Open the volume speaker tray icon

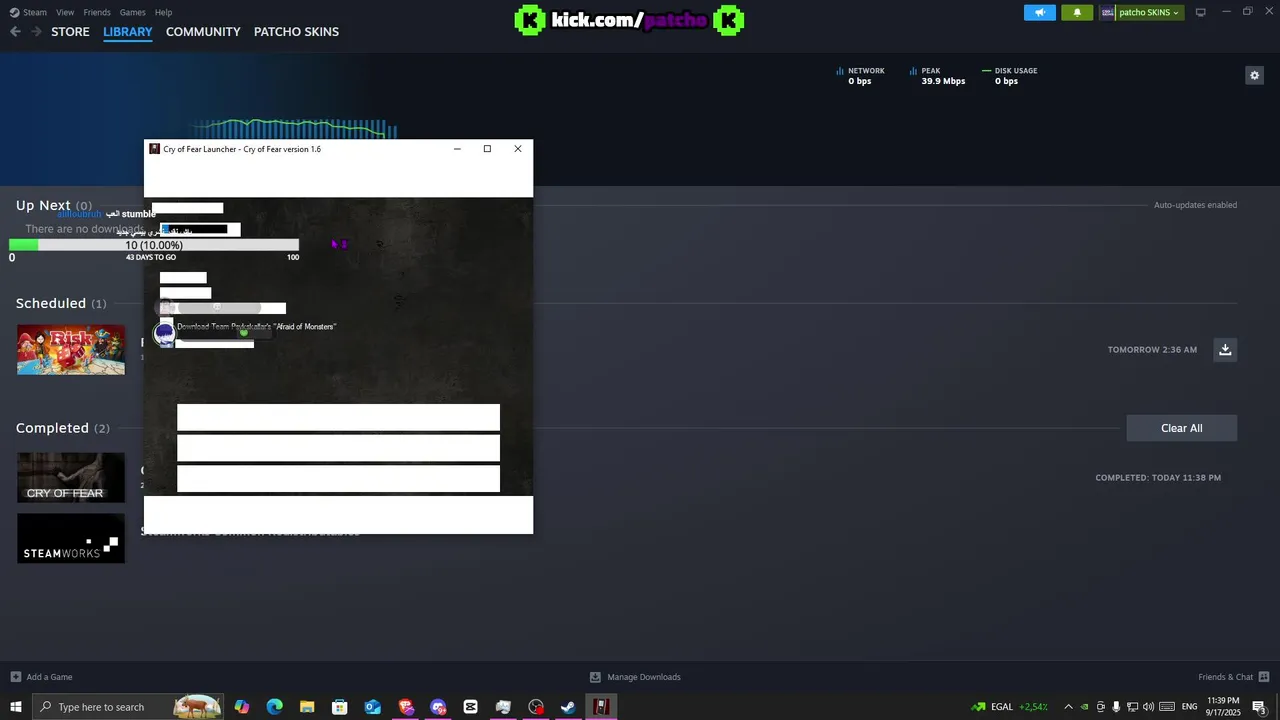(x=1148, y=707)
